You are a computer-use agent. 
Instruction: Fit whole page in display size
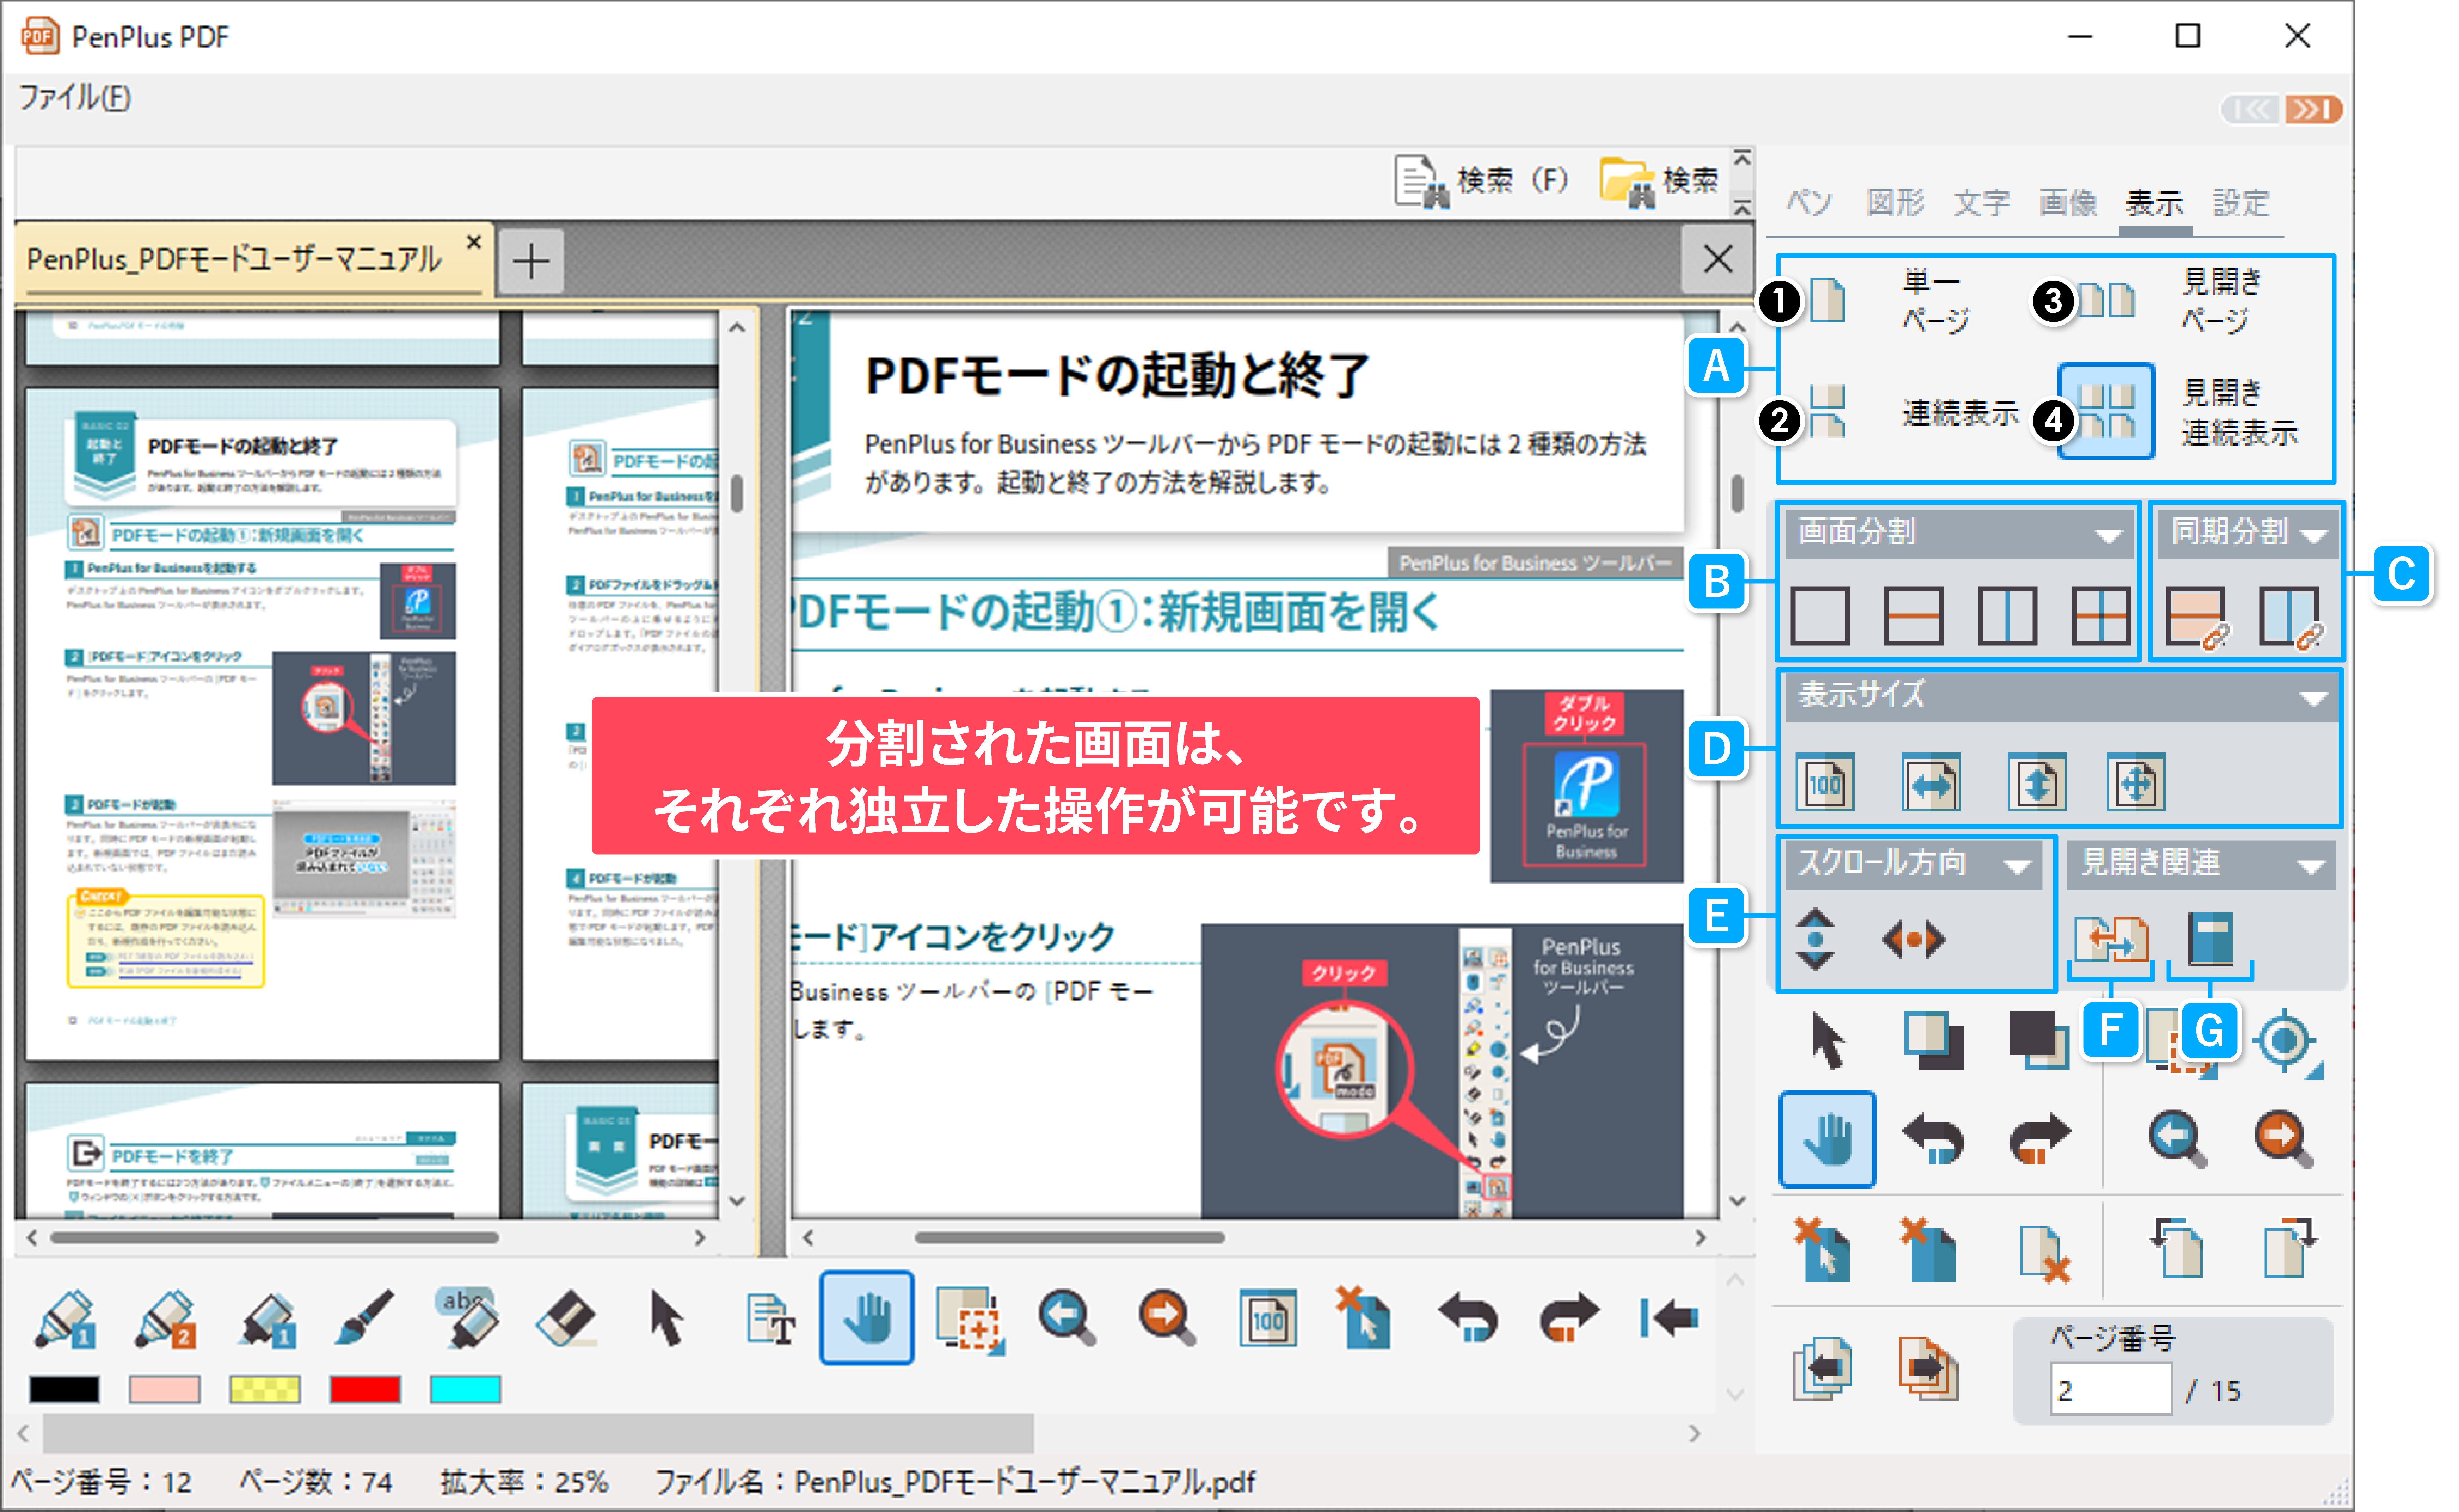2136,782
